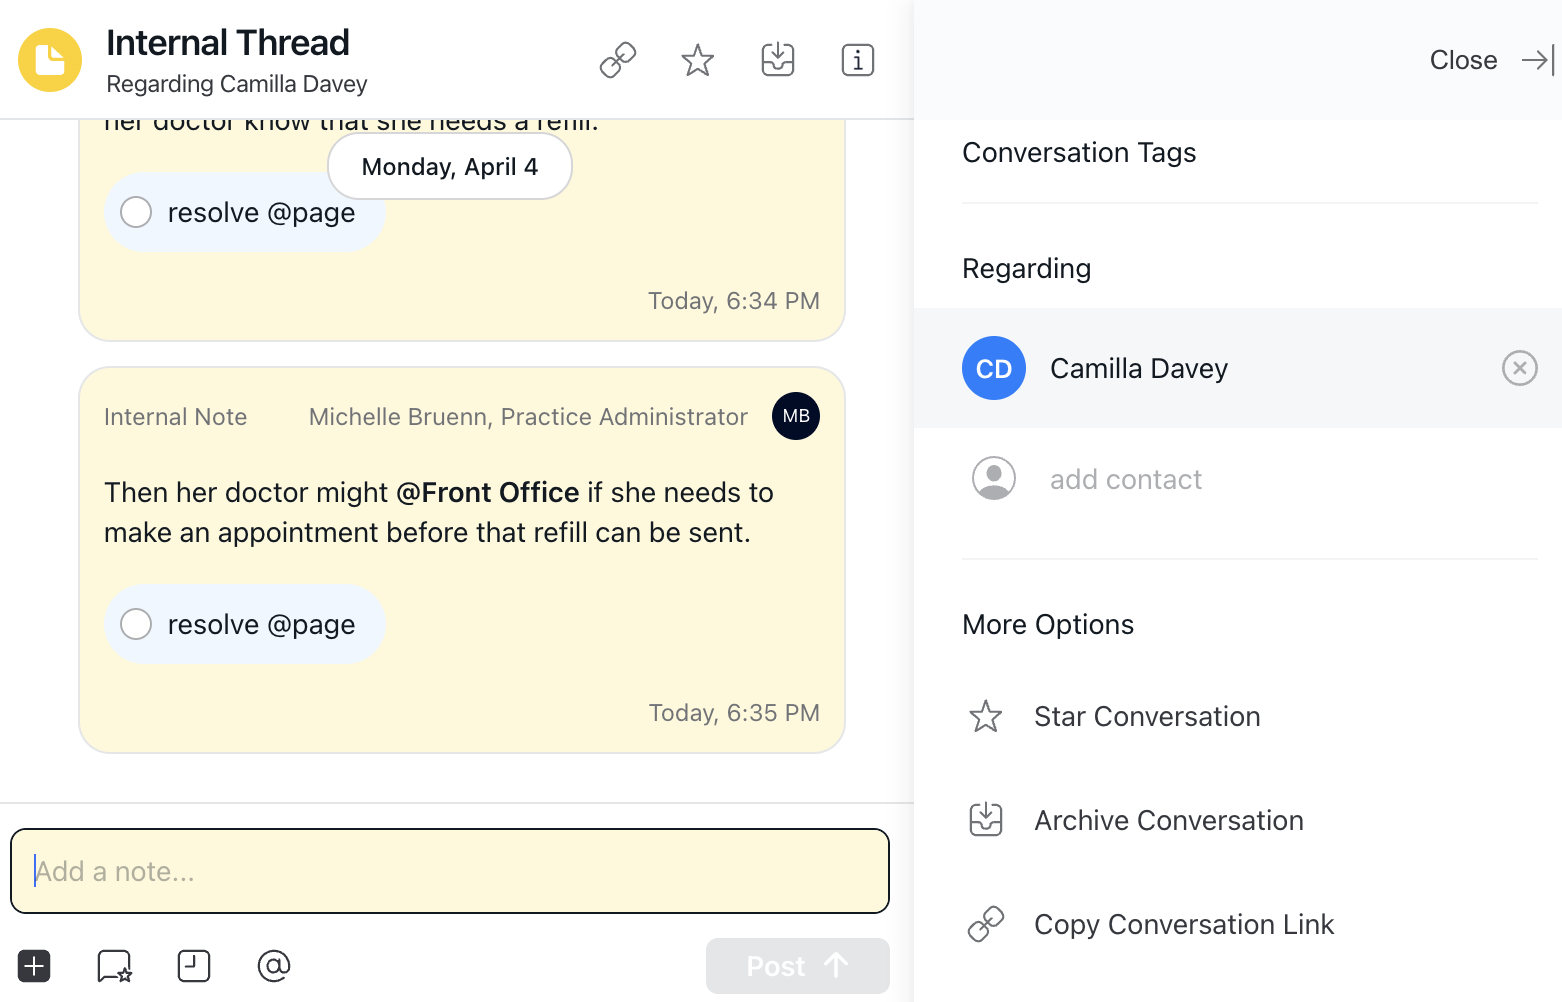Select Archive Conversation from More Options
The image size is (1562, 1002).
[1168, 820]
